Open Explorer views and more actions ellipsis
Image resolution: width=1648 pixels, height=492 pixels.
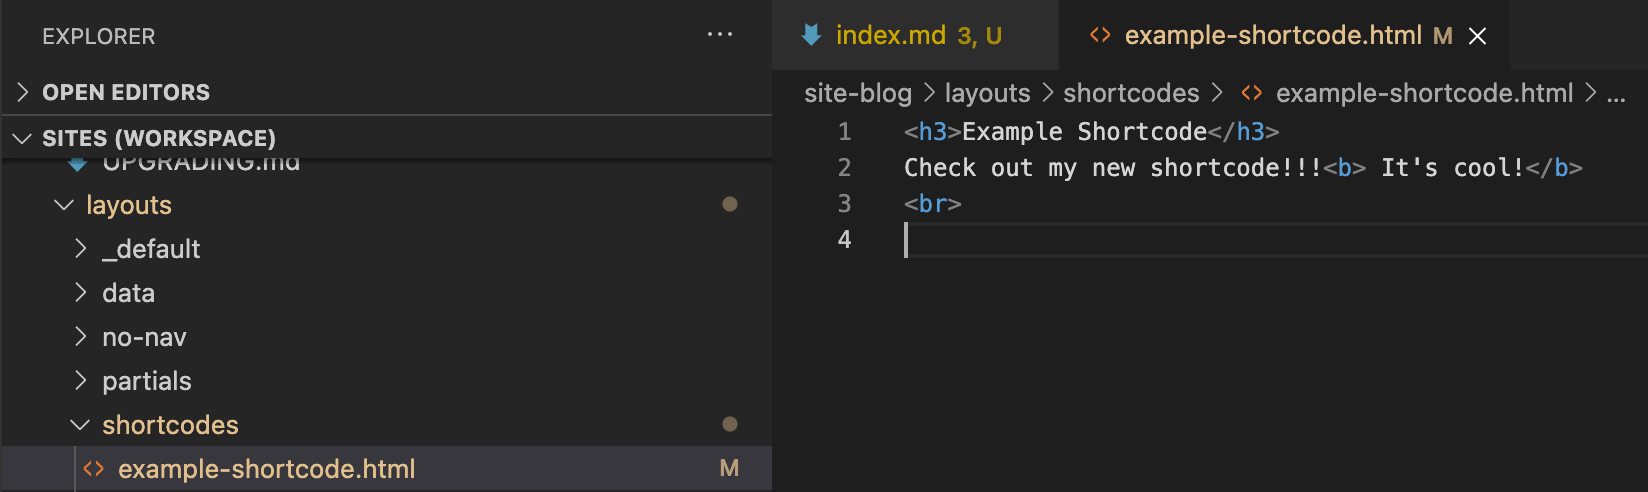pos(720,34)
